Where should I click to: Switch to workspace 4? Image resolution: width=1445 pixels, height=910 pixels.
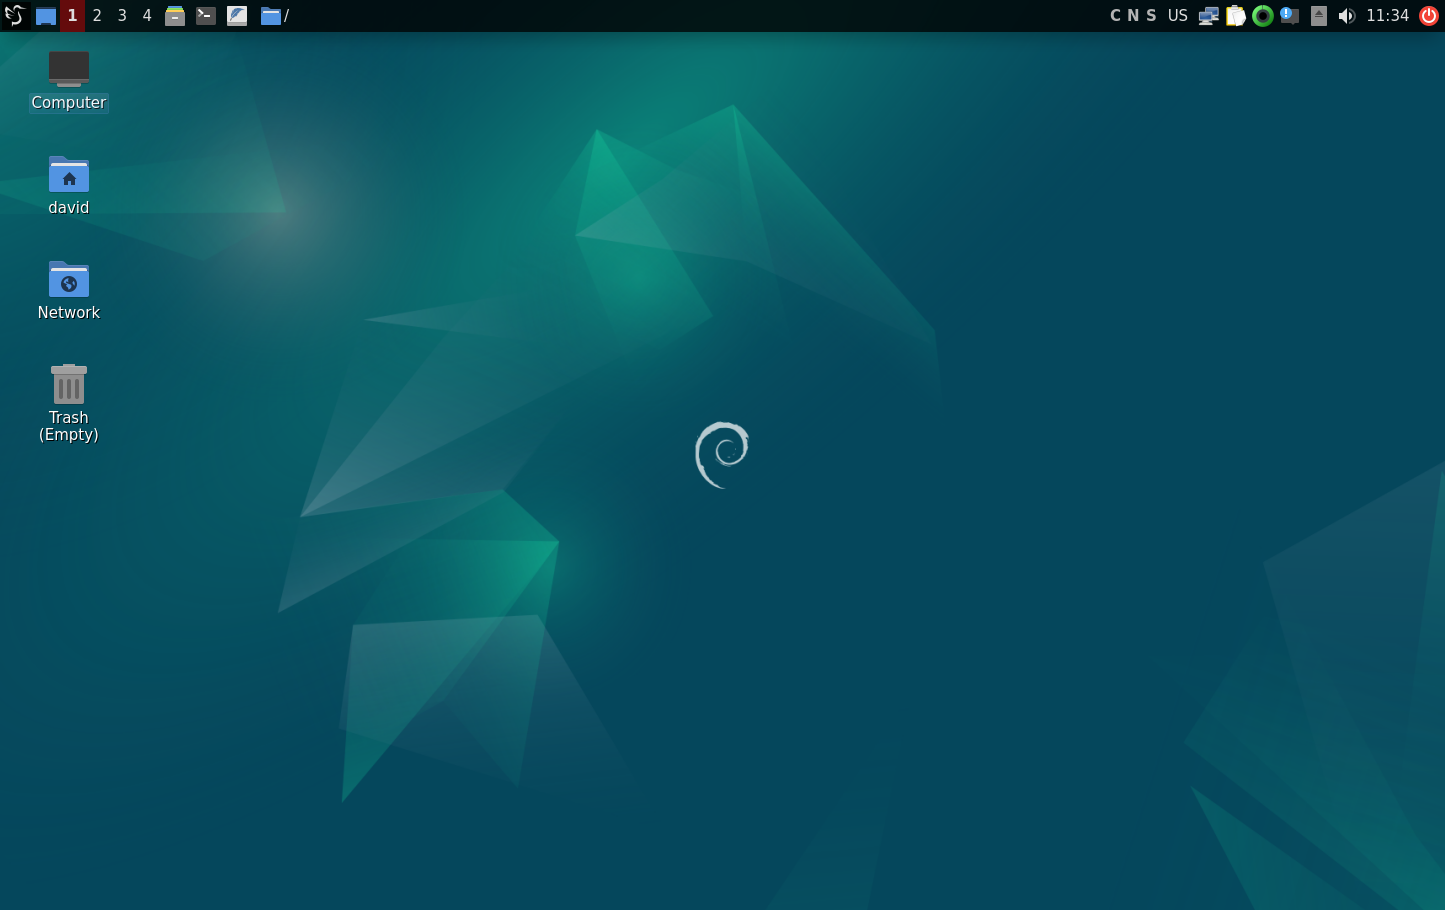147,15
